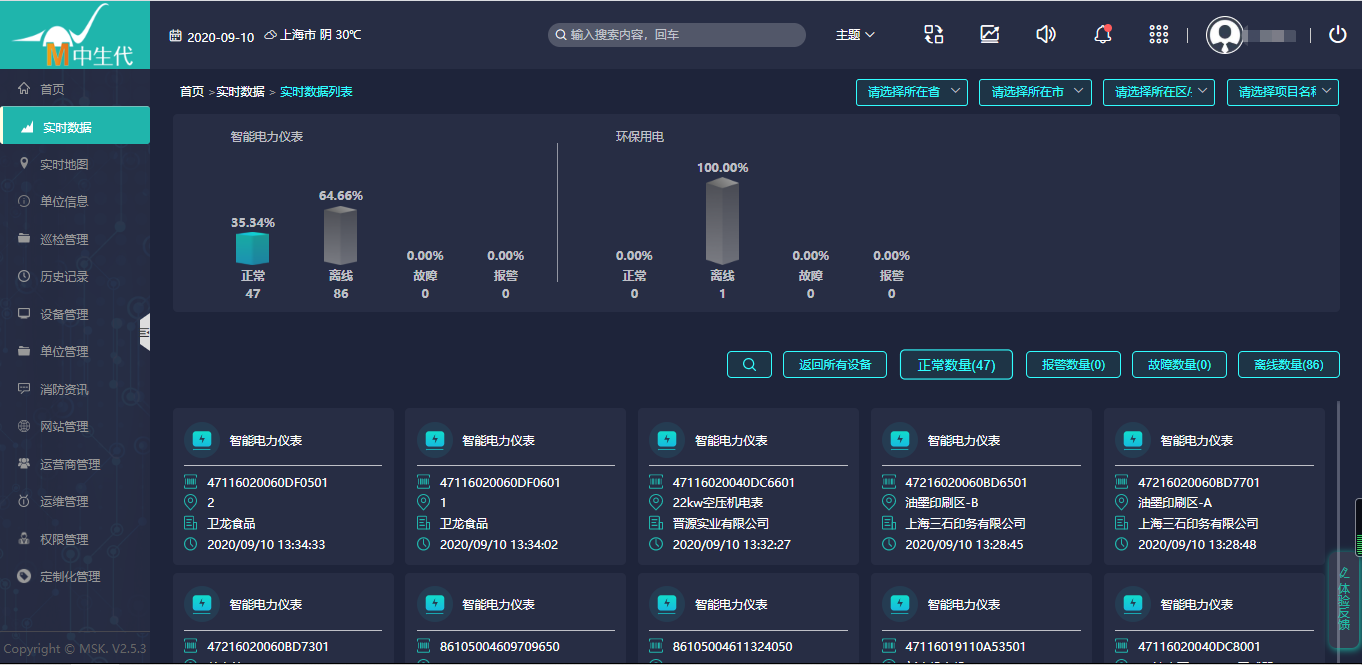The height and width of the screenshot is (665, 1362).
Task: Click the user avatar icon
Action: point(1225,35)
